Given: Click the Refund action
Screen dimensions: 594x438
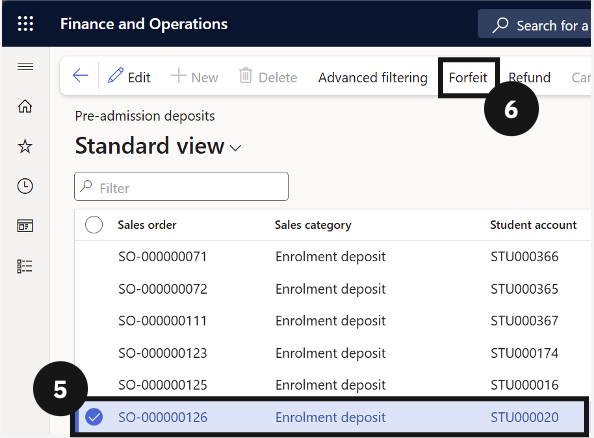Looking at the screenshot, I should [x=529, y=77].
